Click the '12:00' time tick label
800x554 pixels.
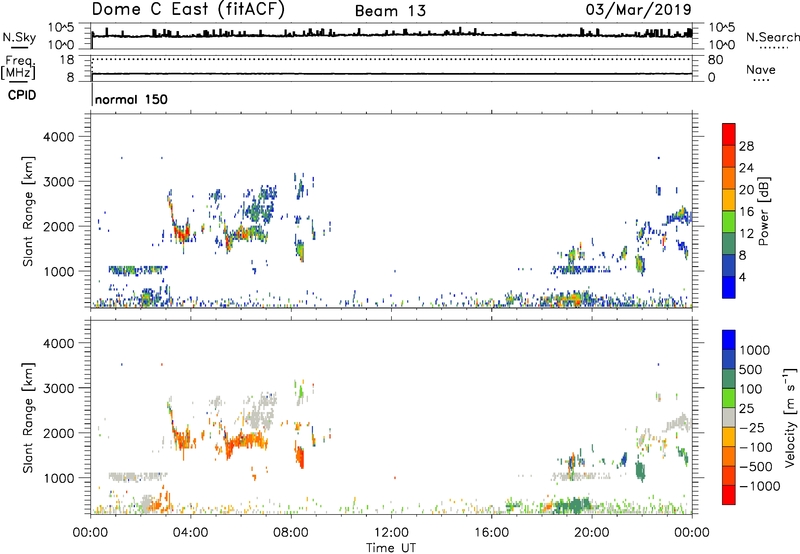point(391,533)
